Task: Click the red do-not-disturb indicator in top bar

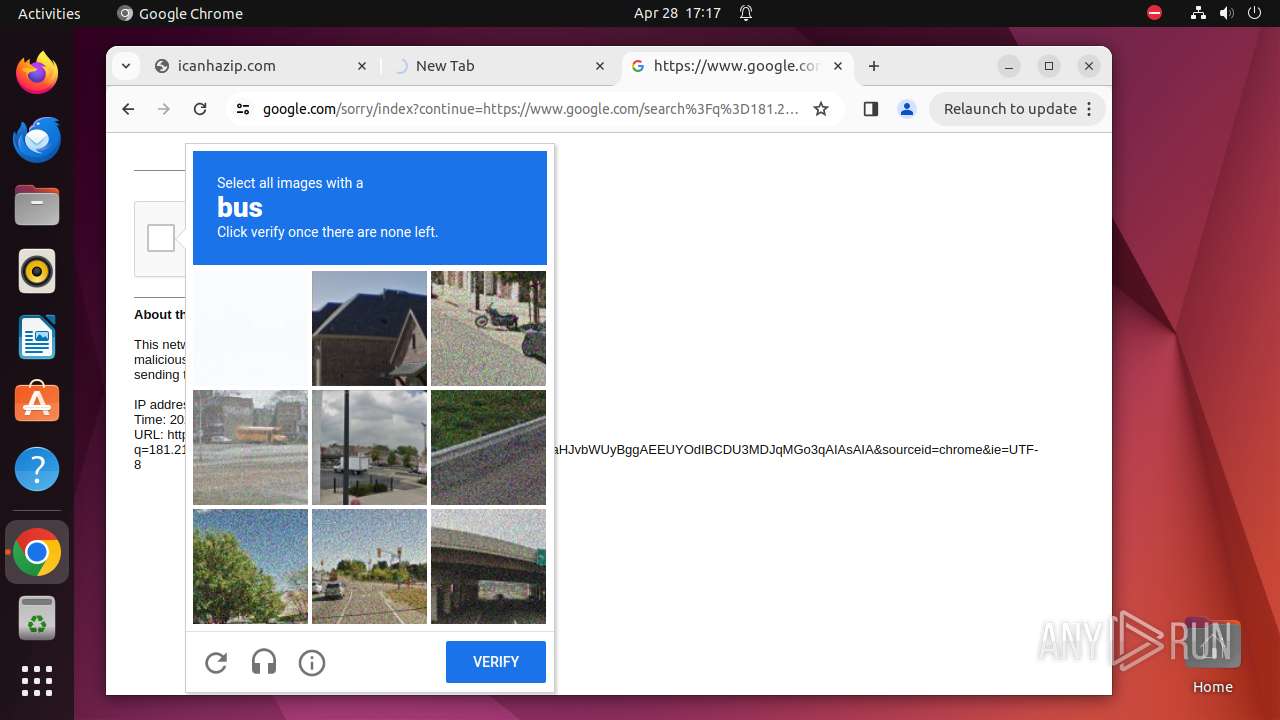Action: tap(1154, 13)
